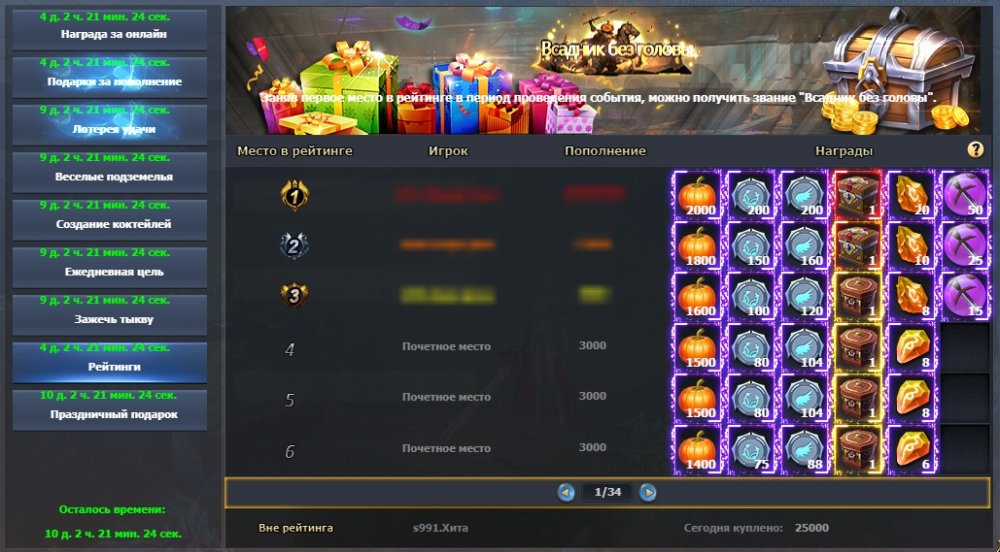Viewport: 1000px width, 552px height.
Task: Select the silver medal reward showing 75
Action: coord(751,450)
